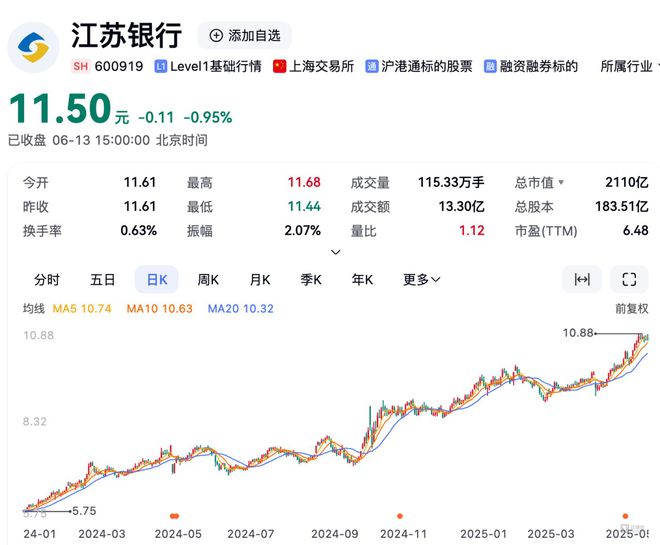The image size is (660, 545).
Task: Select the 季K chart tab
Action: tap(311, 279)
